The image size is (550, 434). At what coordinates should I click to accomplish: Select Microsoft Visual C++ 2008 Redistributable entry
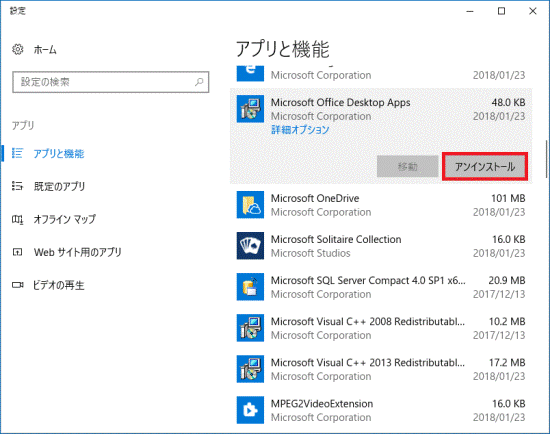pos(368,321)
